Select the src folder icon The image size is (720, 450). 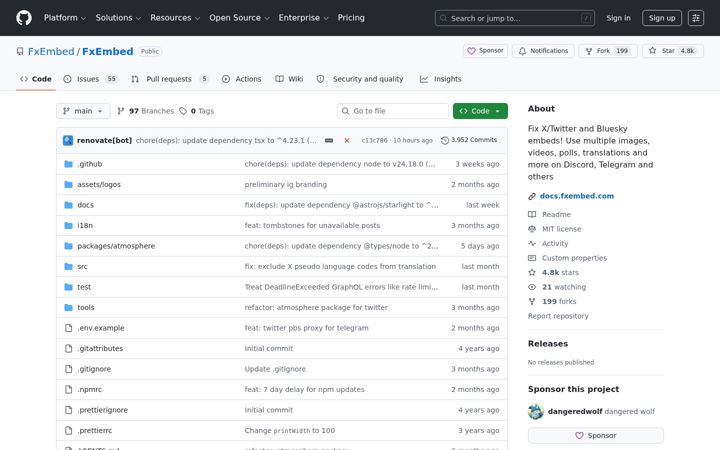click(68, 266)
